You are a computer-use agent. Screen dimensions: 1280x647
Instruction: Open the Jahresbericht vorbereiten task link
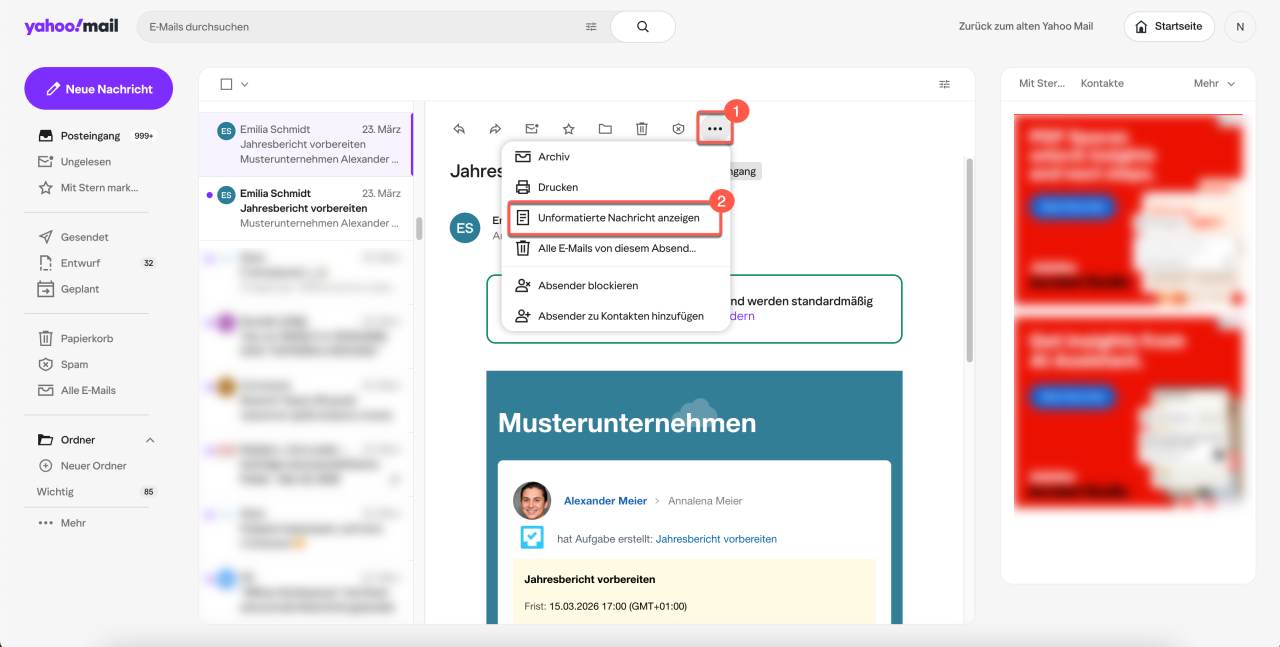[716, 539]
